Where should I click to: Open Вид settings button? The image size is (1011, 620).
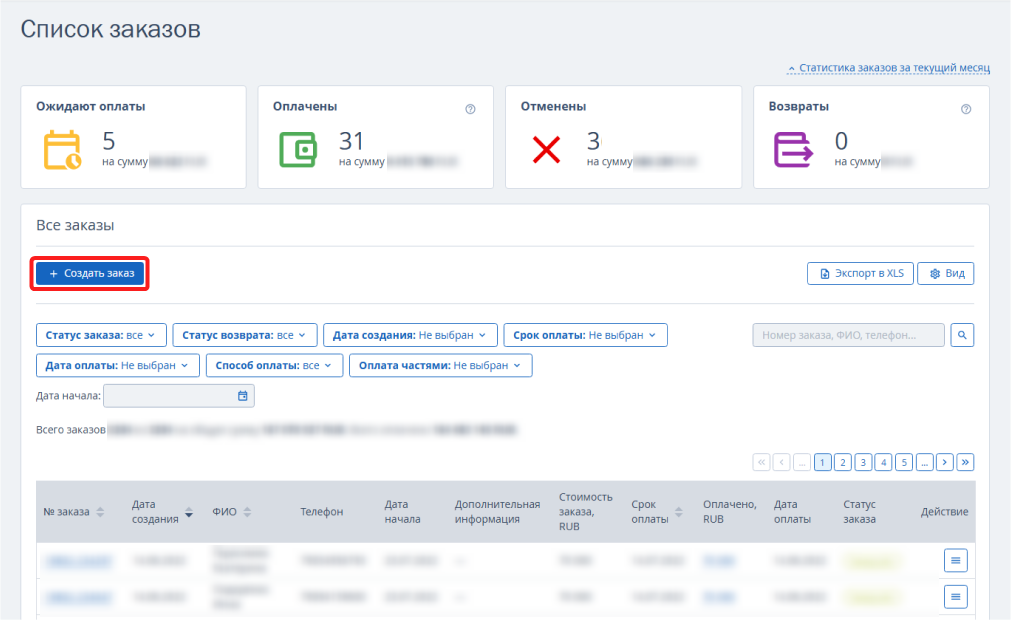click(x=946, y=273)
